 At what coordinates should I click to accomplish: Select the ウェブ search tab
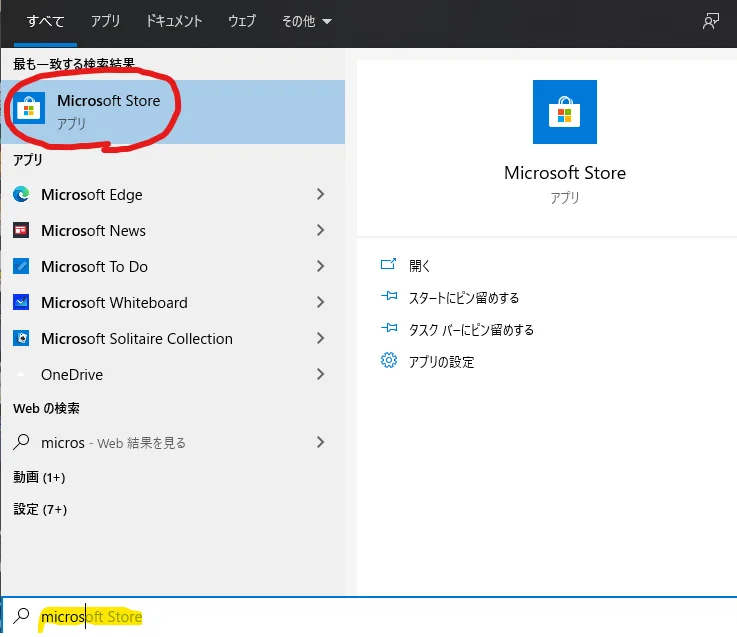[x=241, y=21]
